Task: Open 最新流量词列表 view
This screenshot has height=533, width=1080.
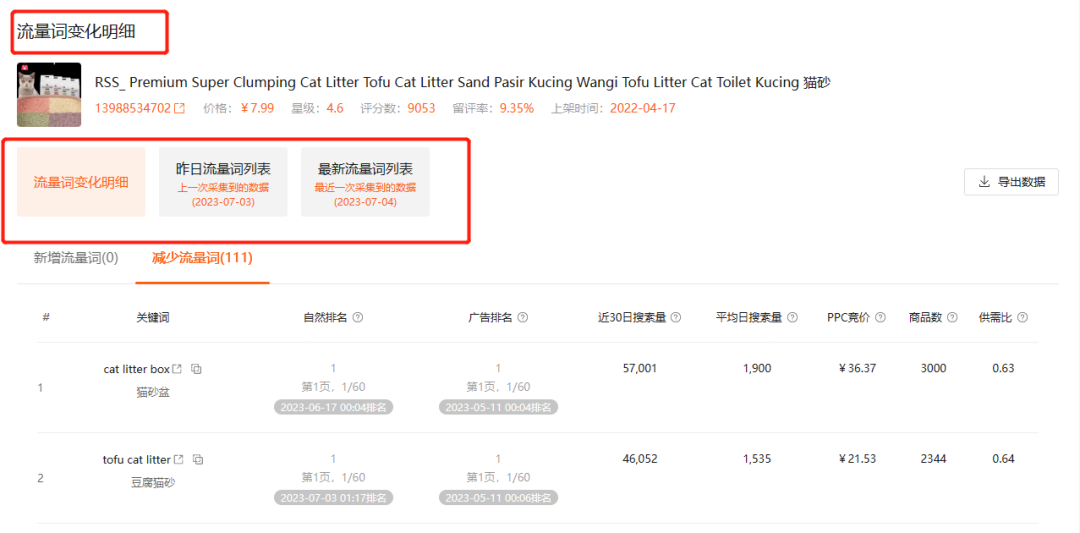Action: pos(365,182)
